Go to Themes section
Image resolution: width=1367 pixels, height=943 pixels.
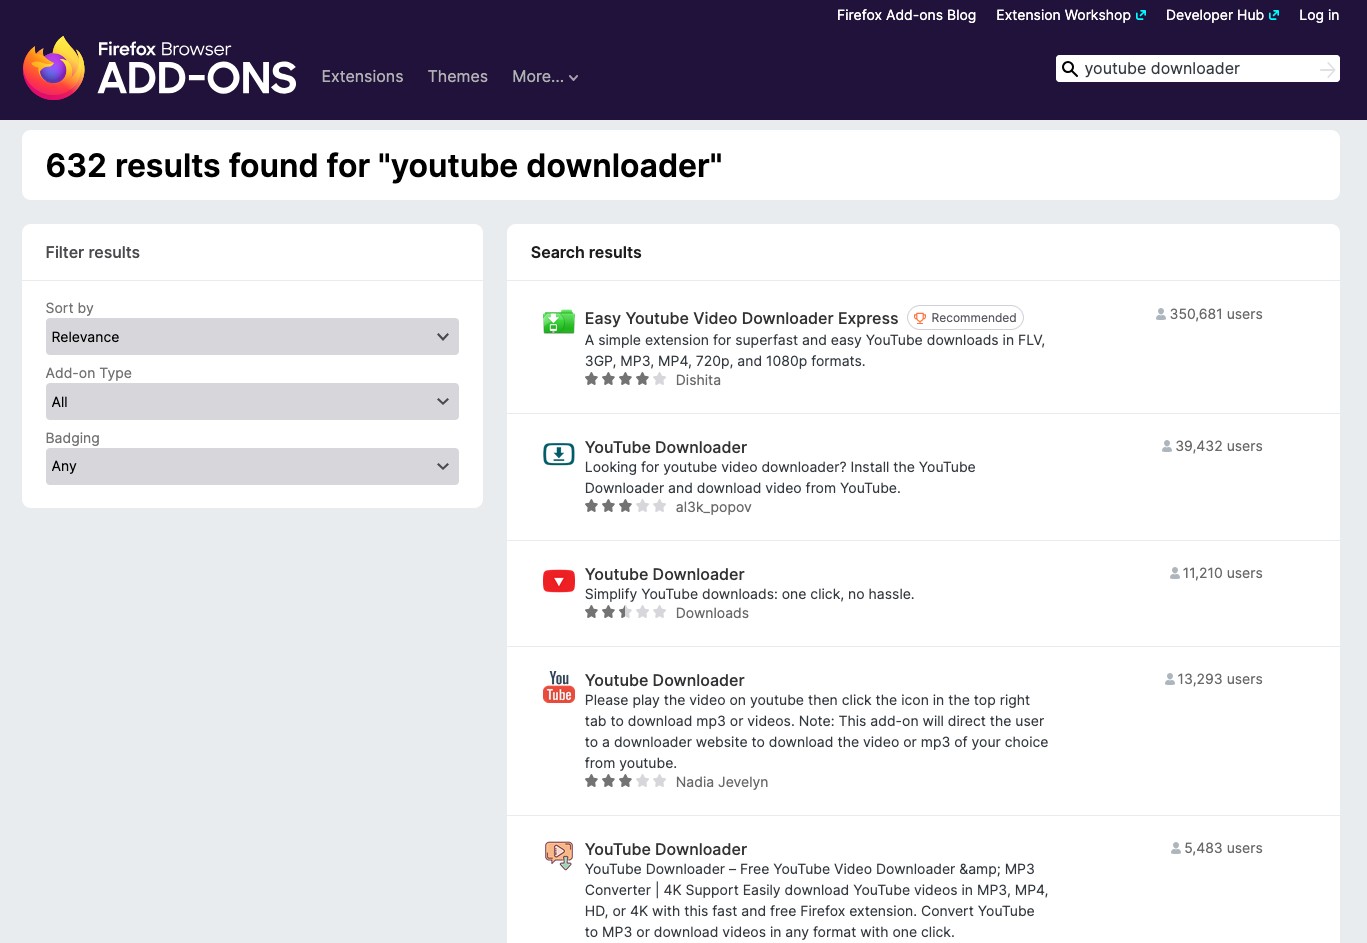click(458, 77)
